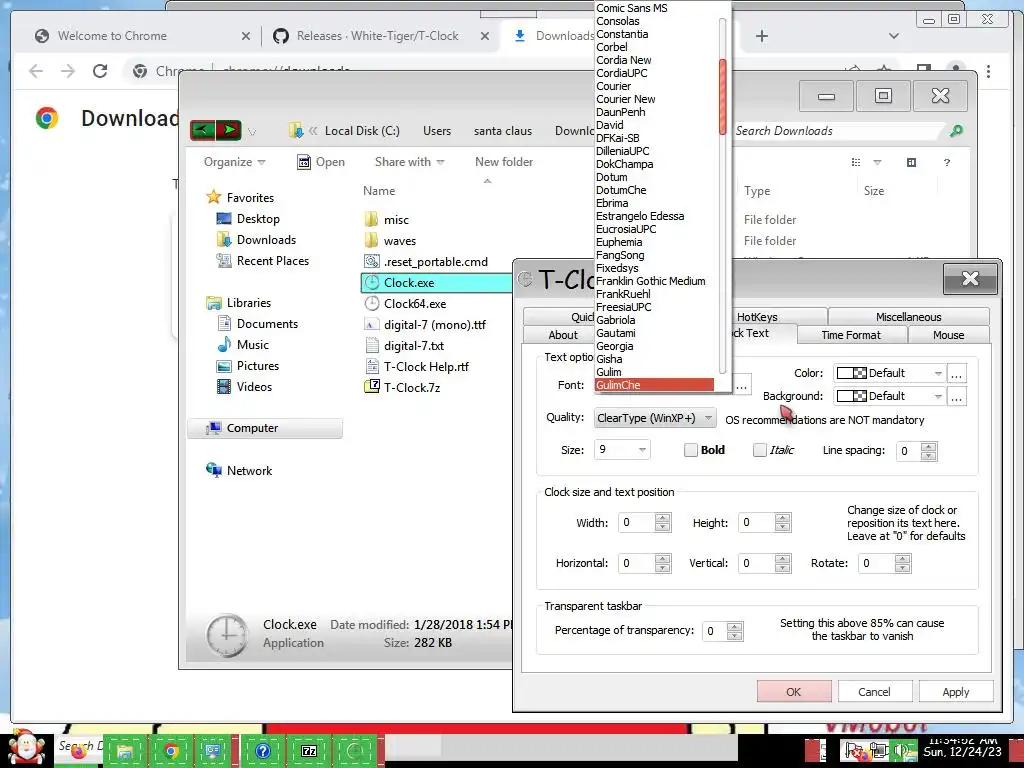Expand the Share with menu
This screenshot has height=768, width=1024.
pyautogui.click(x=409, y=162)
